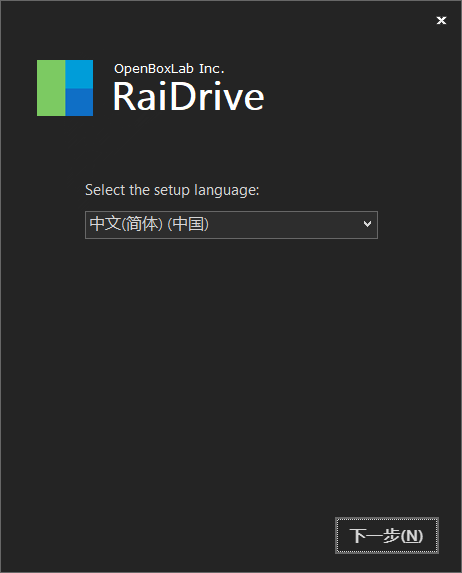Close the RaiDrive installer with X icon

click(x=441, y=20)
